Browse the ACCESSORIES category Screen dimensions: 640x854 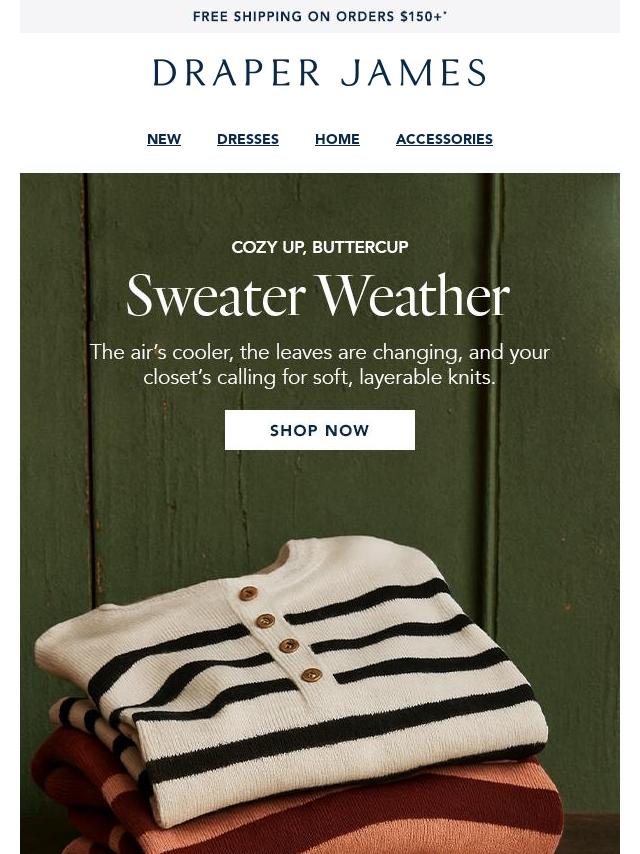(x=444, y=139)
